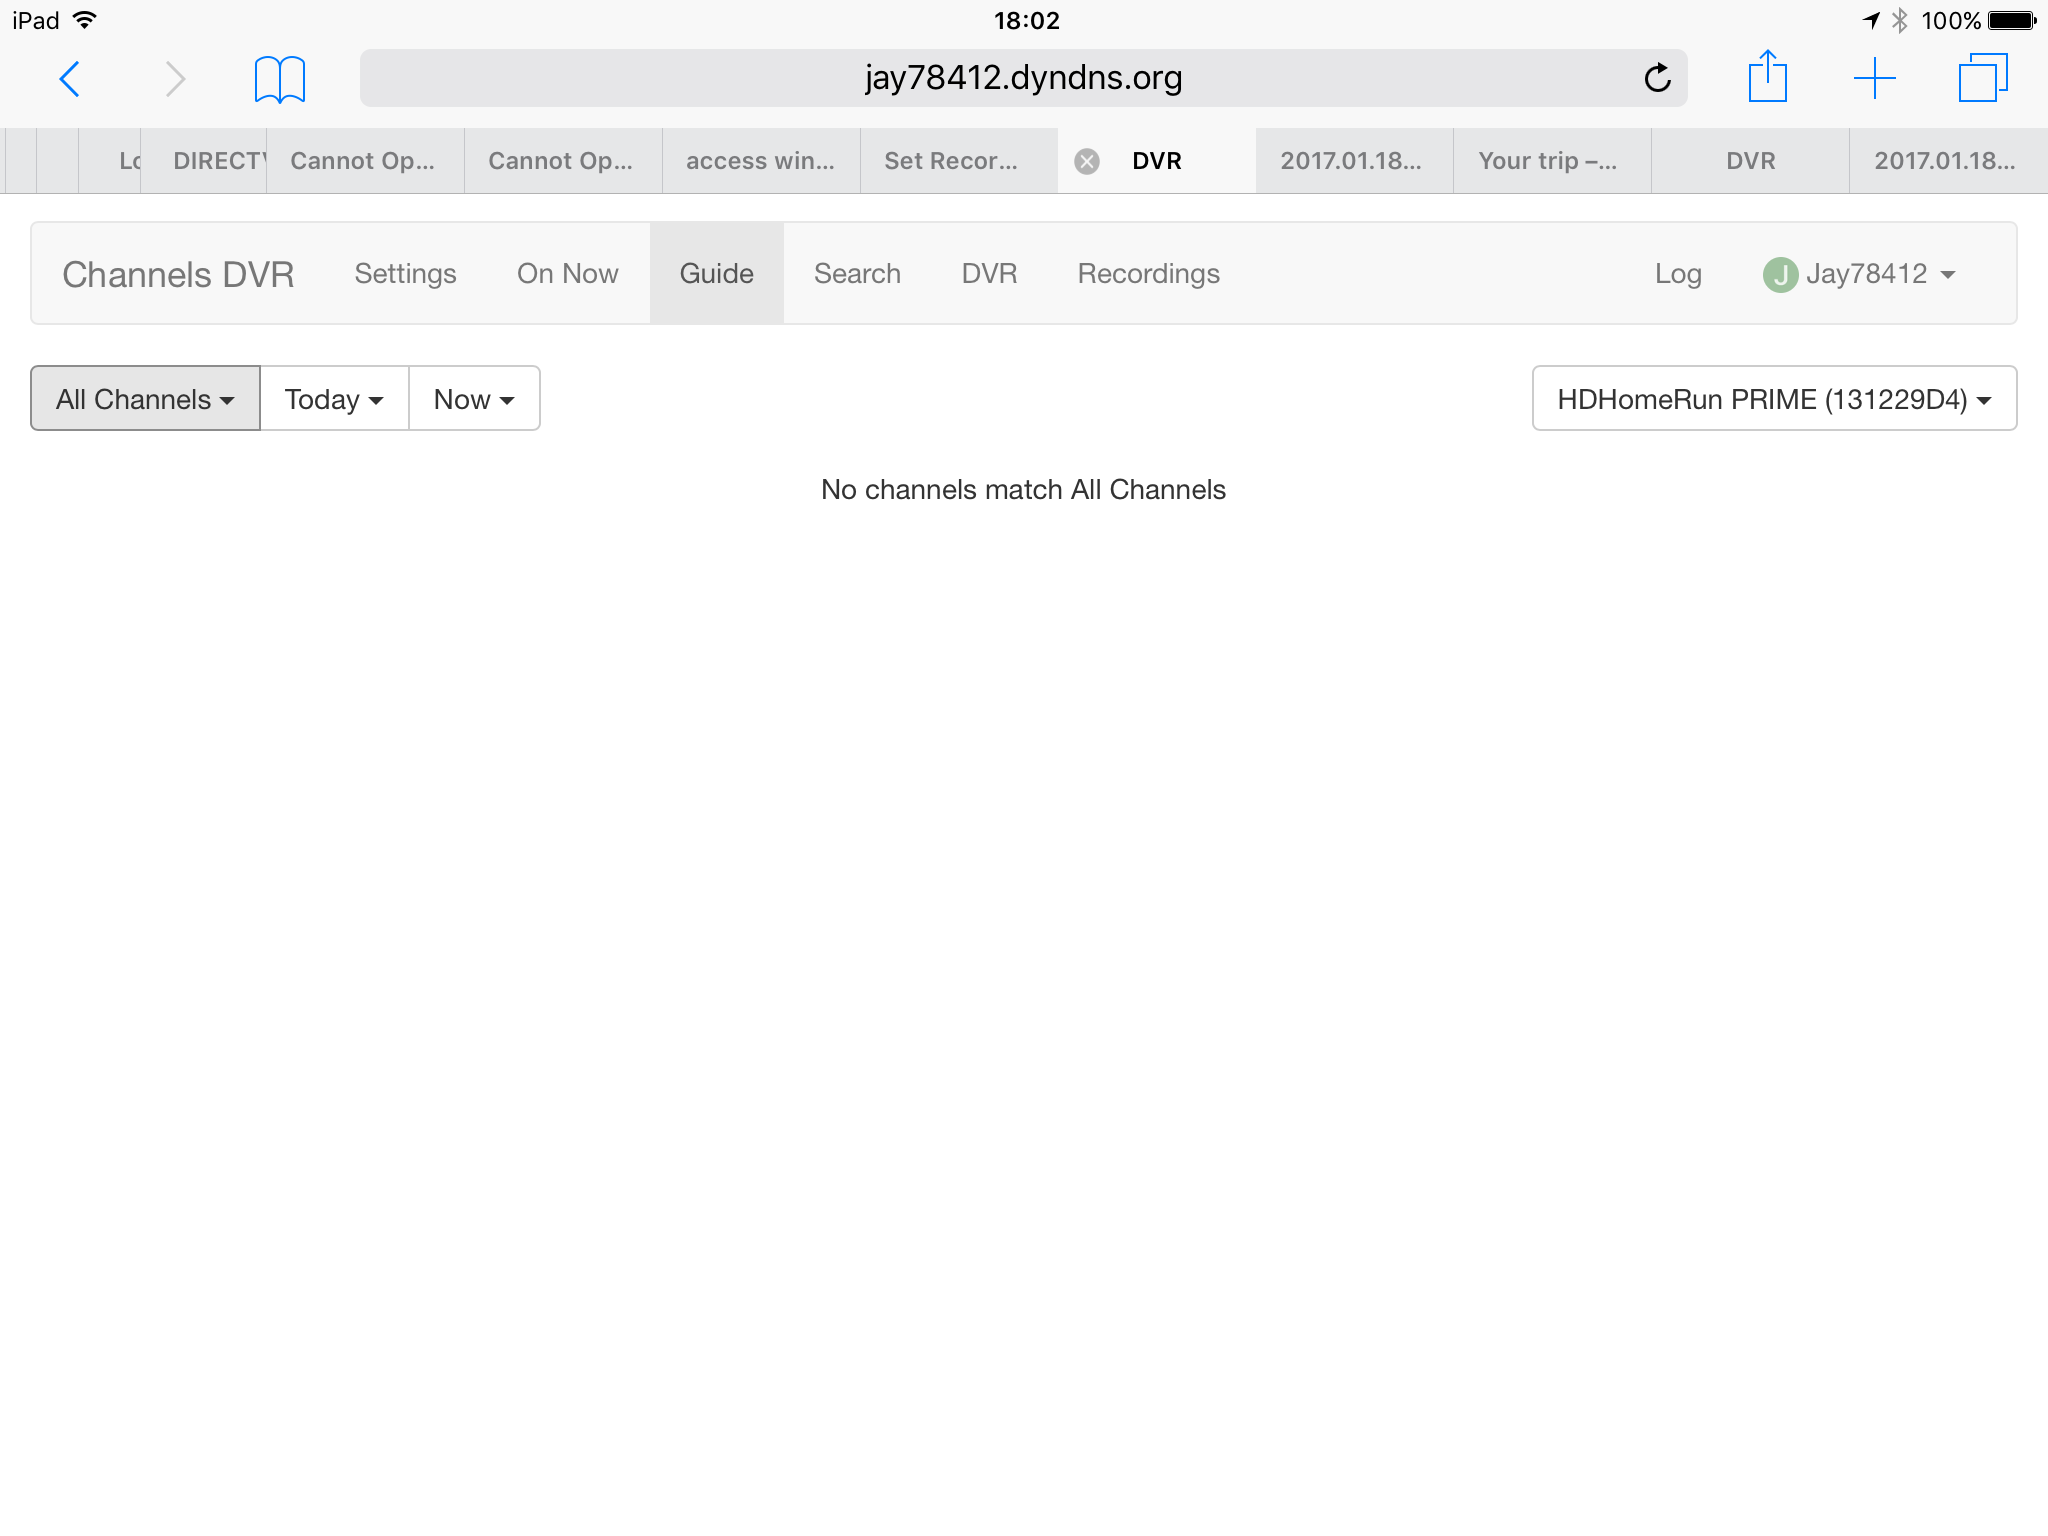Open the bookmarks book icon
2048x1536 pixels.
coord(279,79)
